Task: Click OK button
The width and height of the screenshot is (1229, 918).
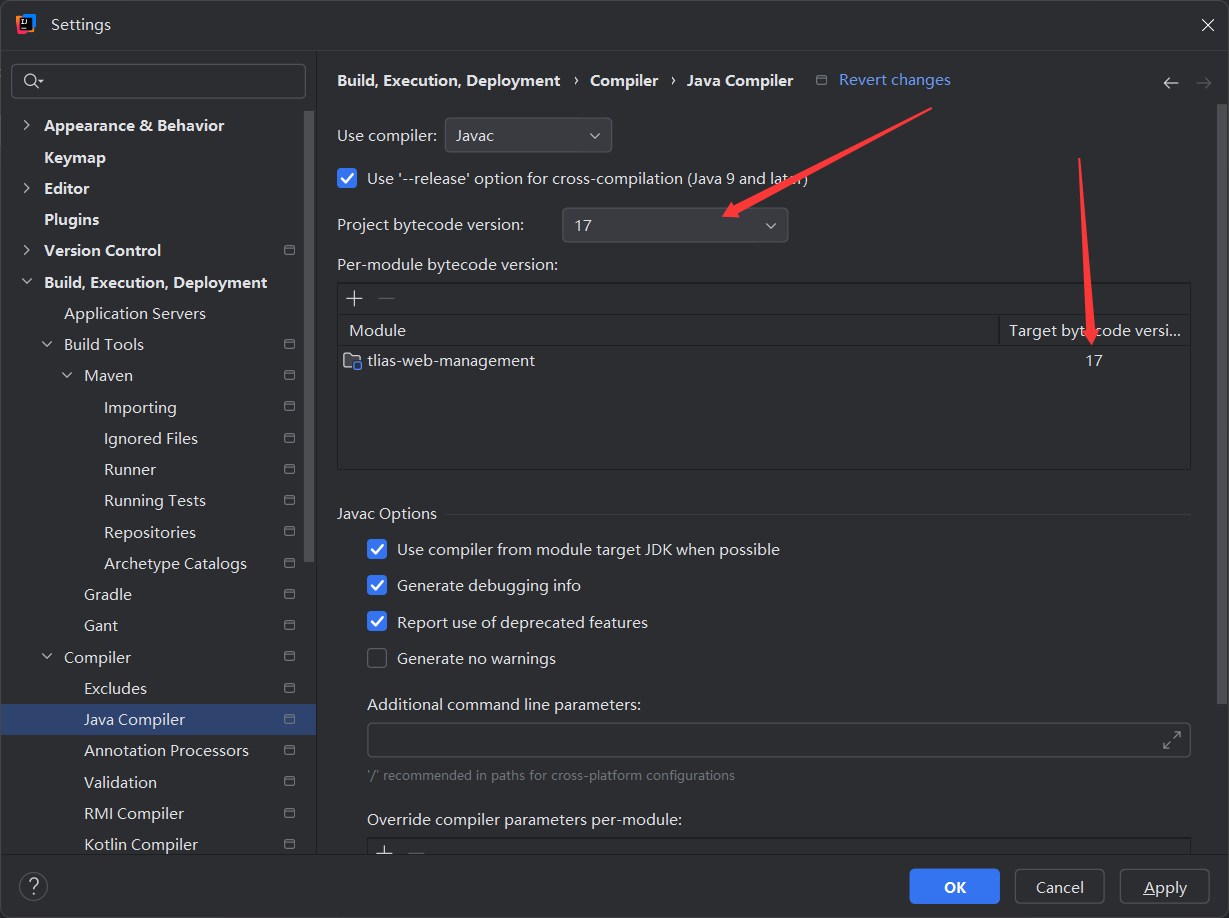Action: coord(954,887)
